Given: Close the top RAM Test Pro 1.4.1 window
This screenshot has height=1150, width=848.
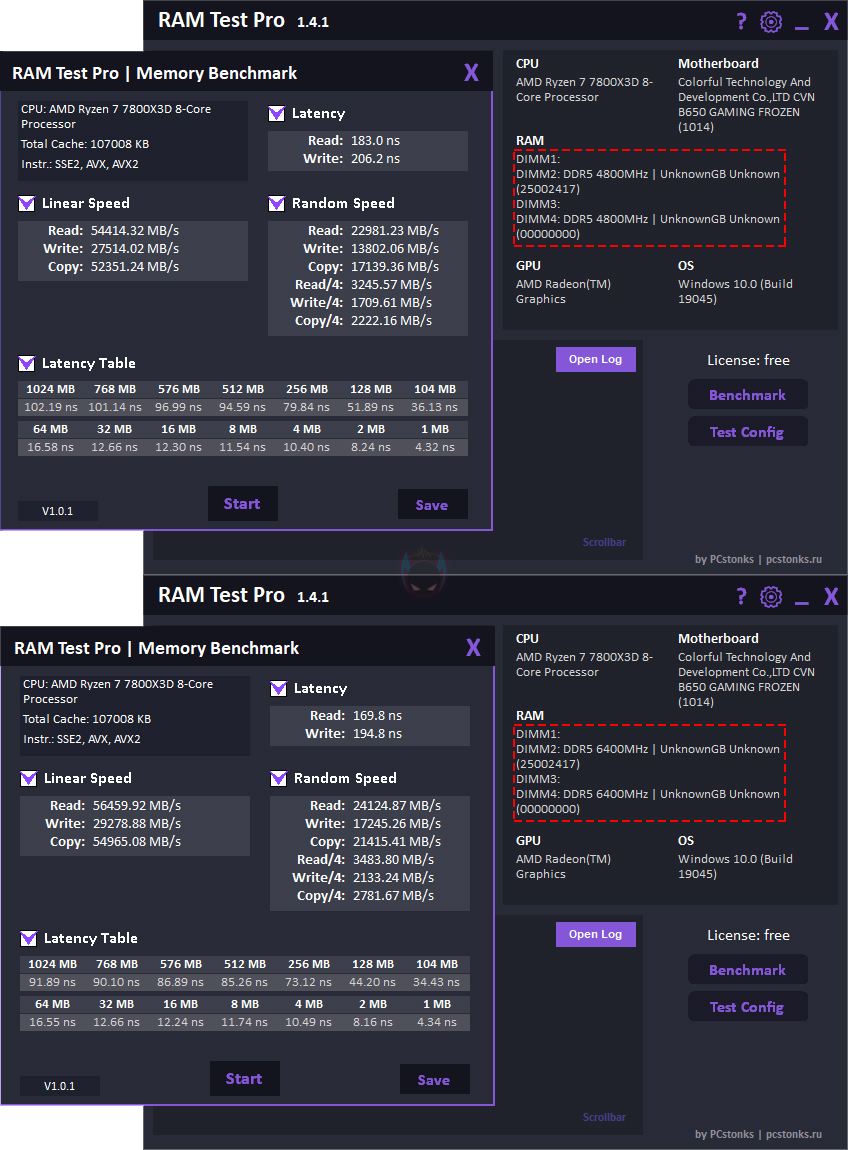Looking at the screenshot, I should pyautogui.click(x=831, y=21).
